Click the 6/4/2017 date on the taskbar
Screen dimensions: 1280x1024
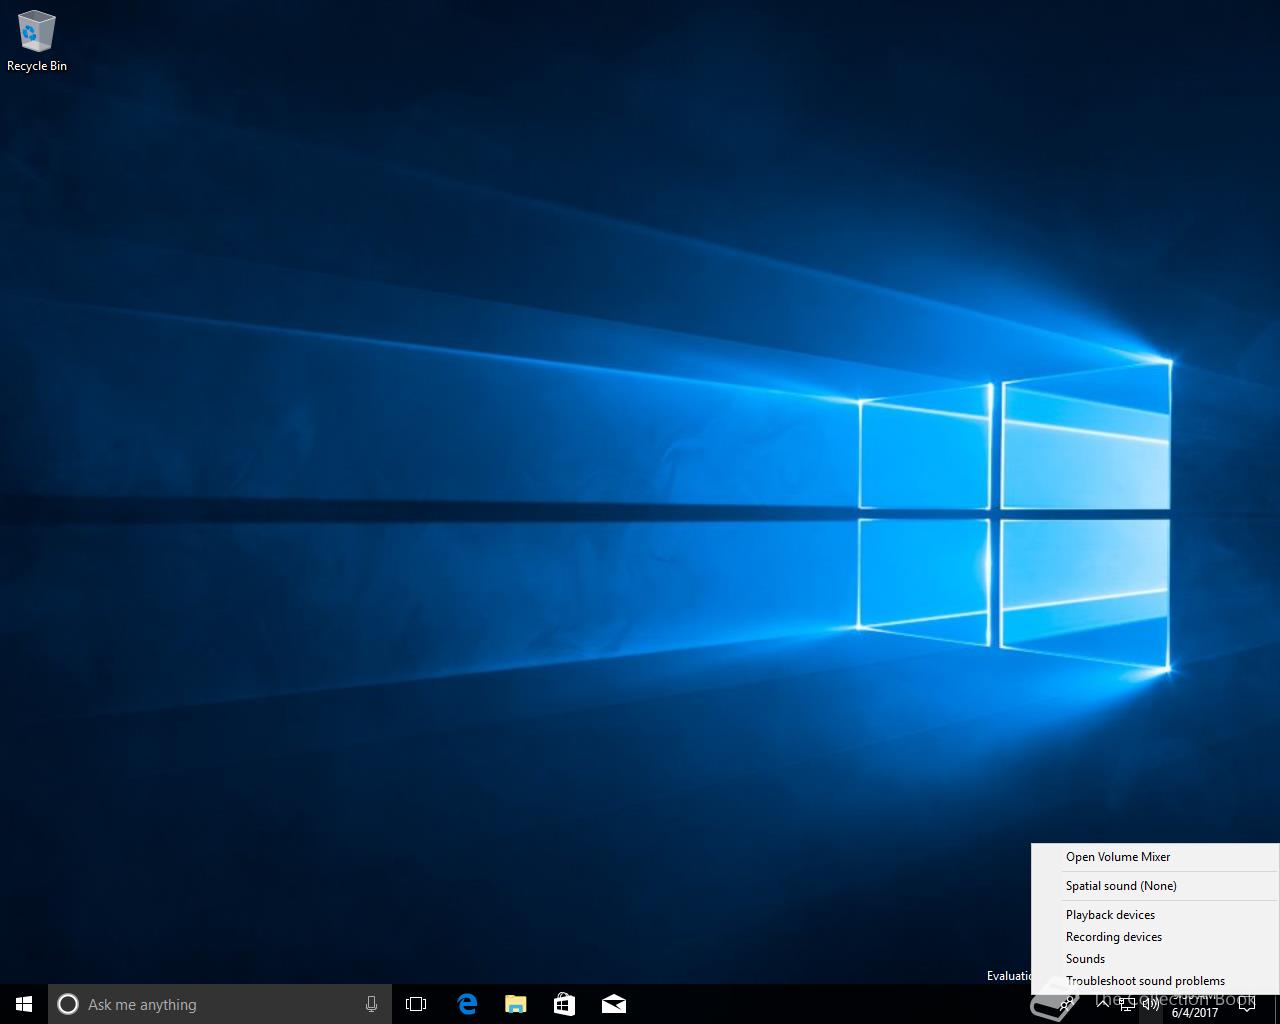click(1195, 1012)
